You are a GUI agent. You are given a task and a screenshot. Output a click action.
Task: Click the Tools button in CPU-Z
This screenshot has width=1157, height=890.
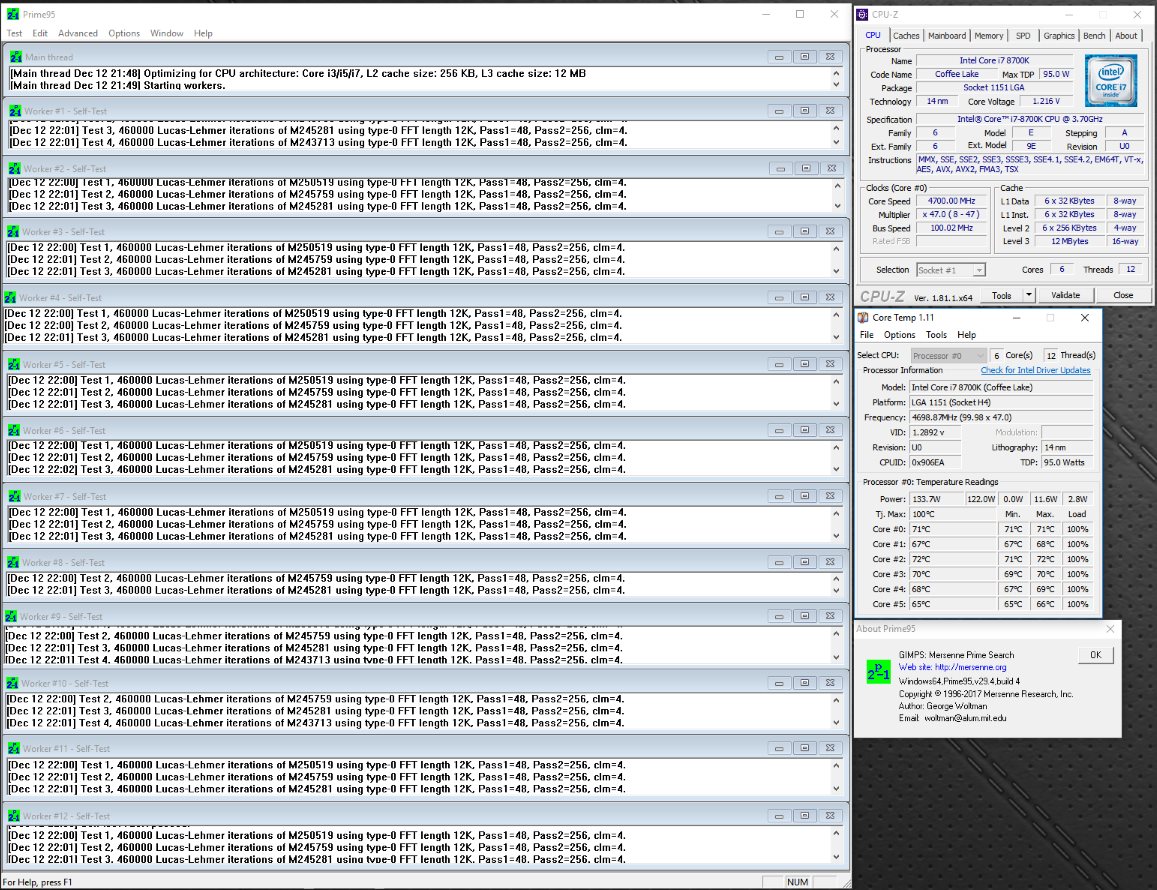tap(1001, 295)
